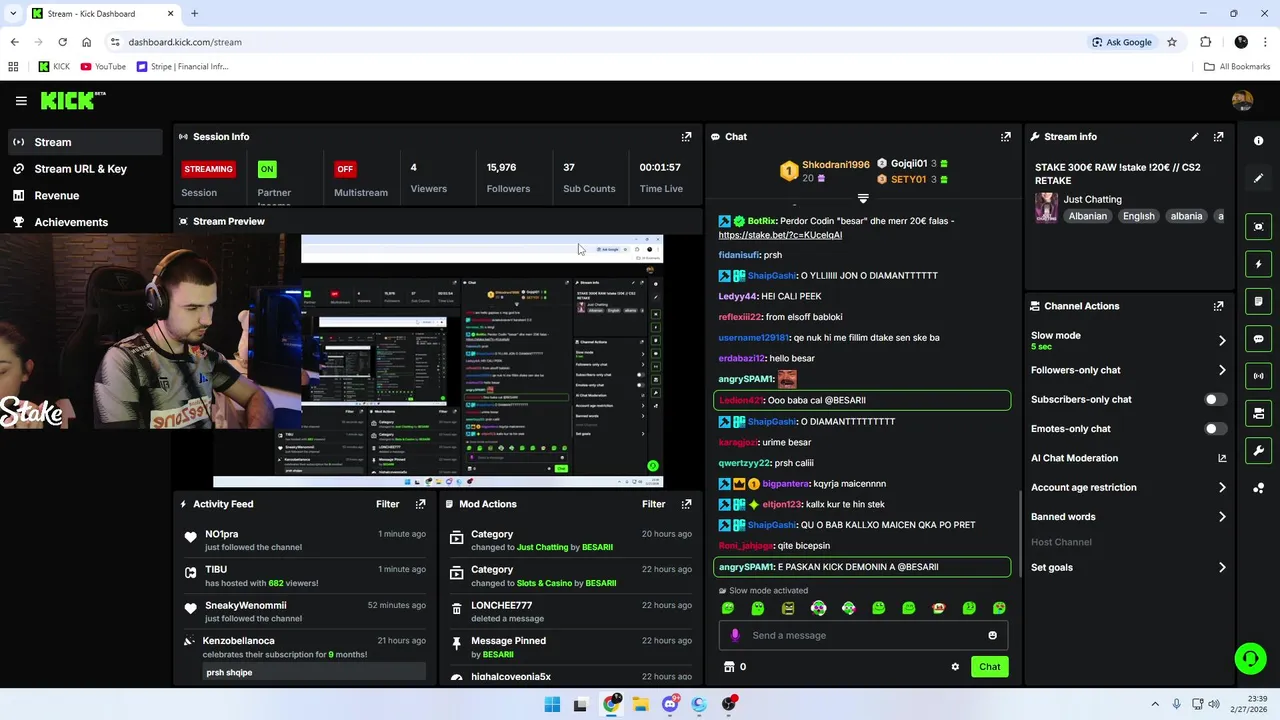
Task: Click the stream preview video
Action: click(x=438, y=361)
